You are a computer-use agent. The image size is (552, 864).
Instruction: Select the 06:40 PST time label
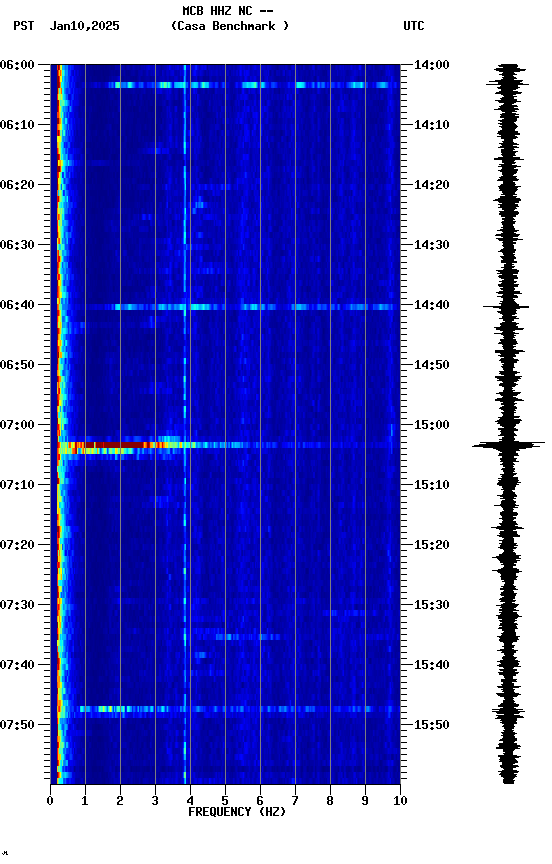click(x=17, y=305)
